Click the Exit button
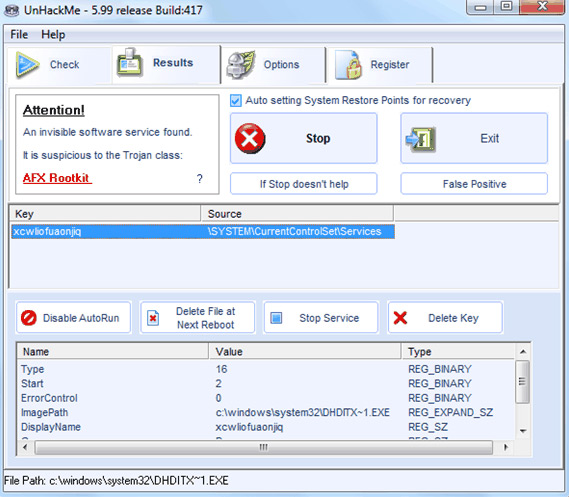Viewport: 569px width, 497px height. (x=474, y=138)
